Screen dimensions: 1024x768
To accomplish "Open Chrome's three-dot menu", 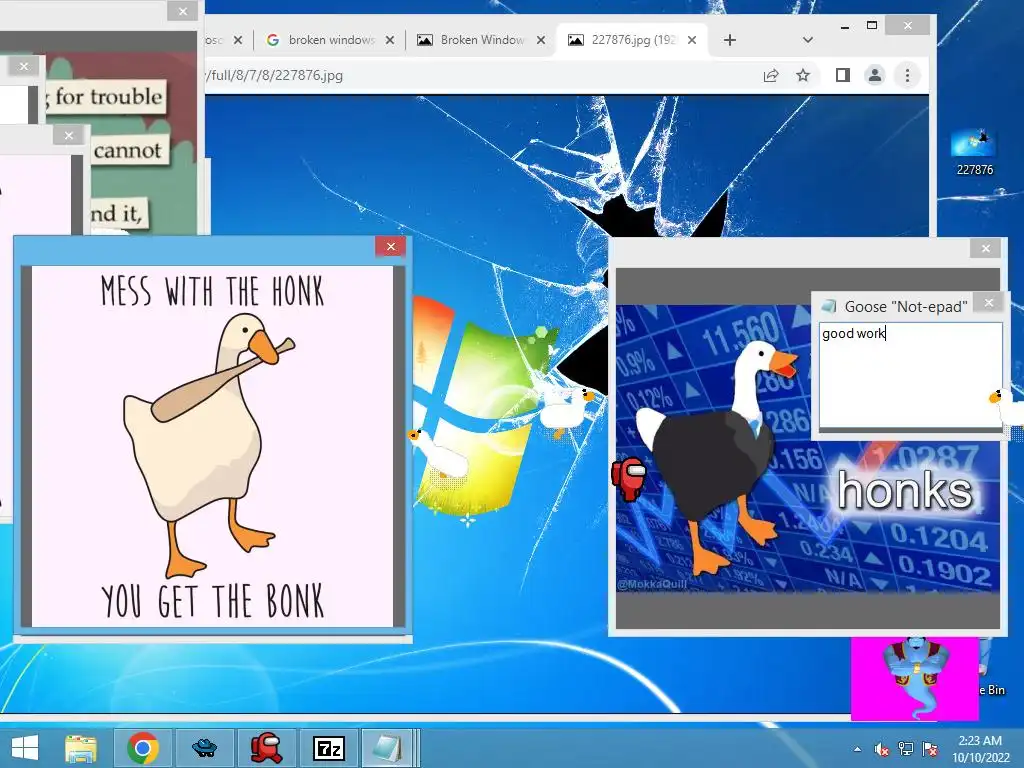I will click(x=907, y=76).
